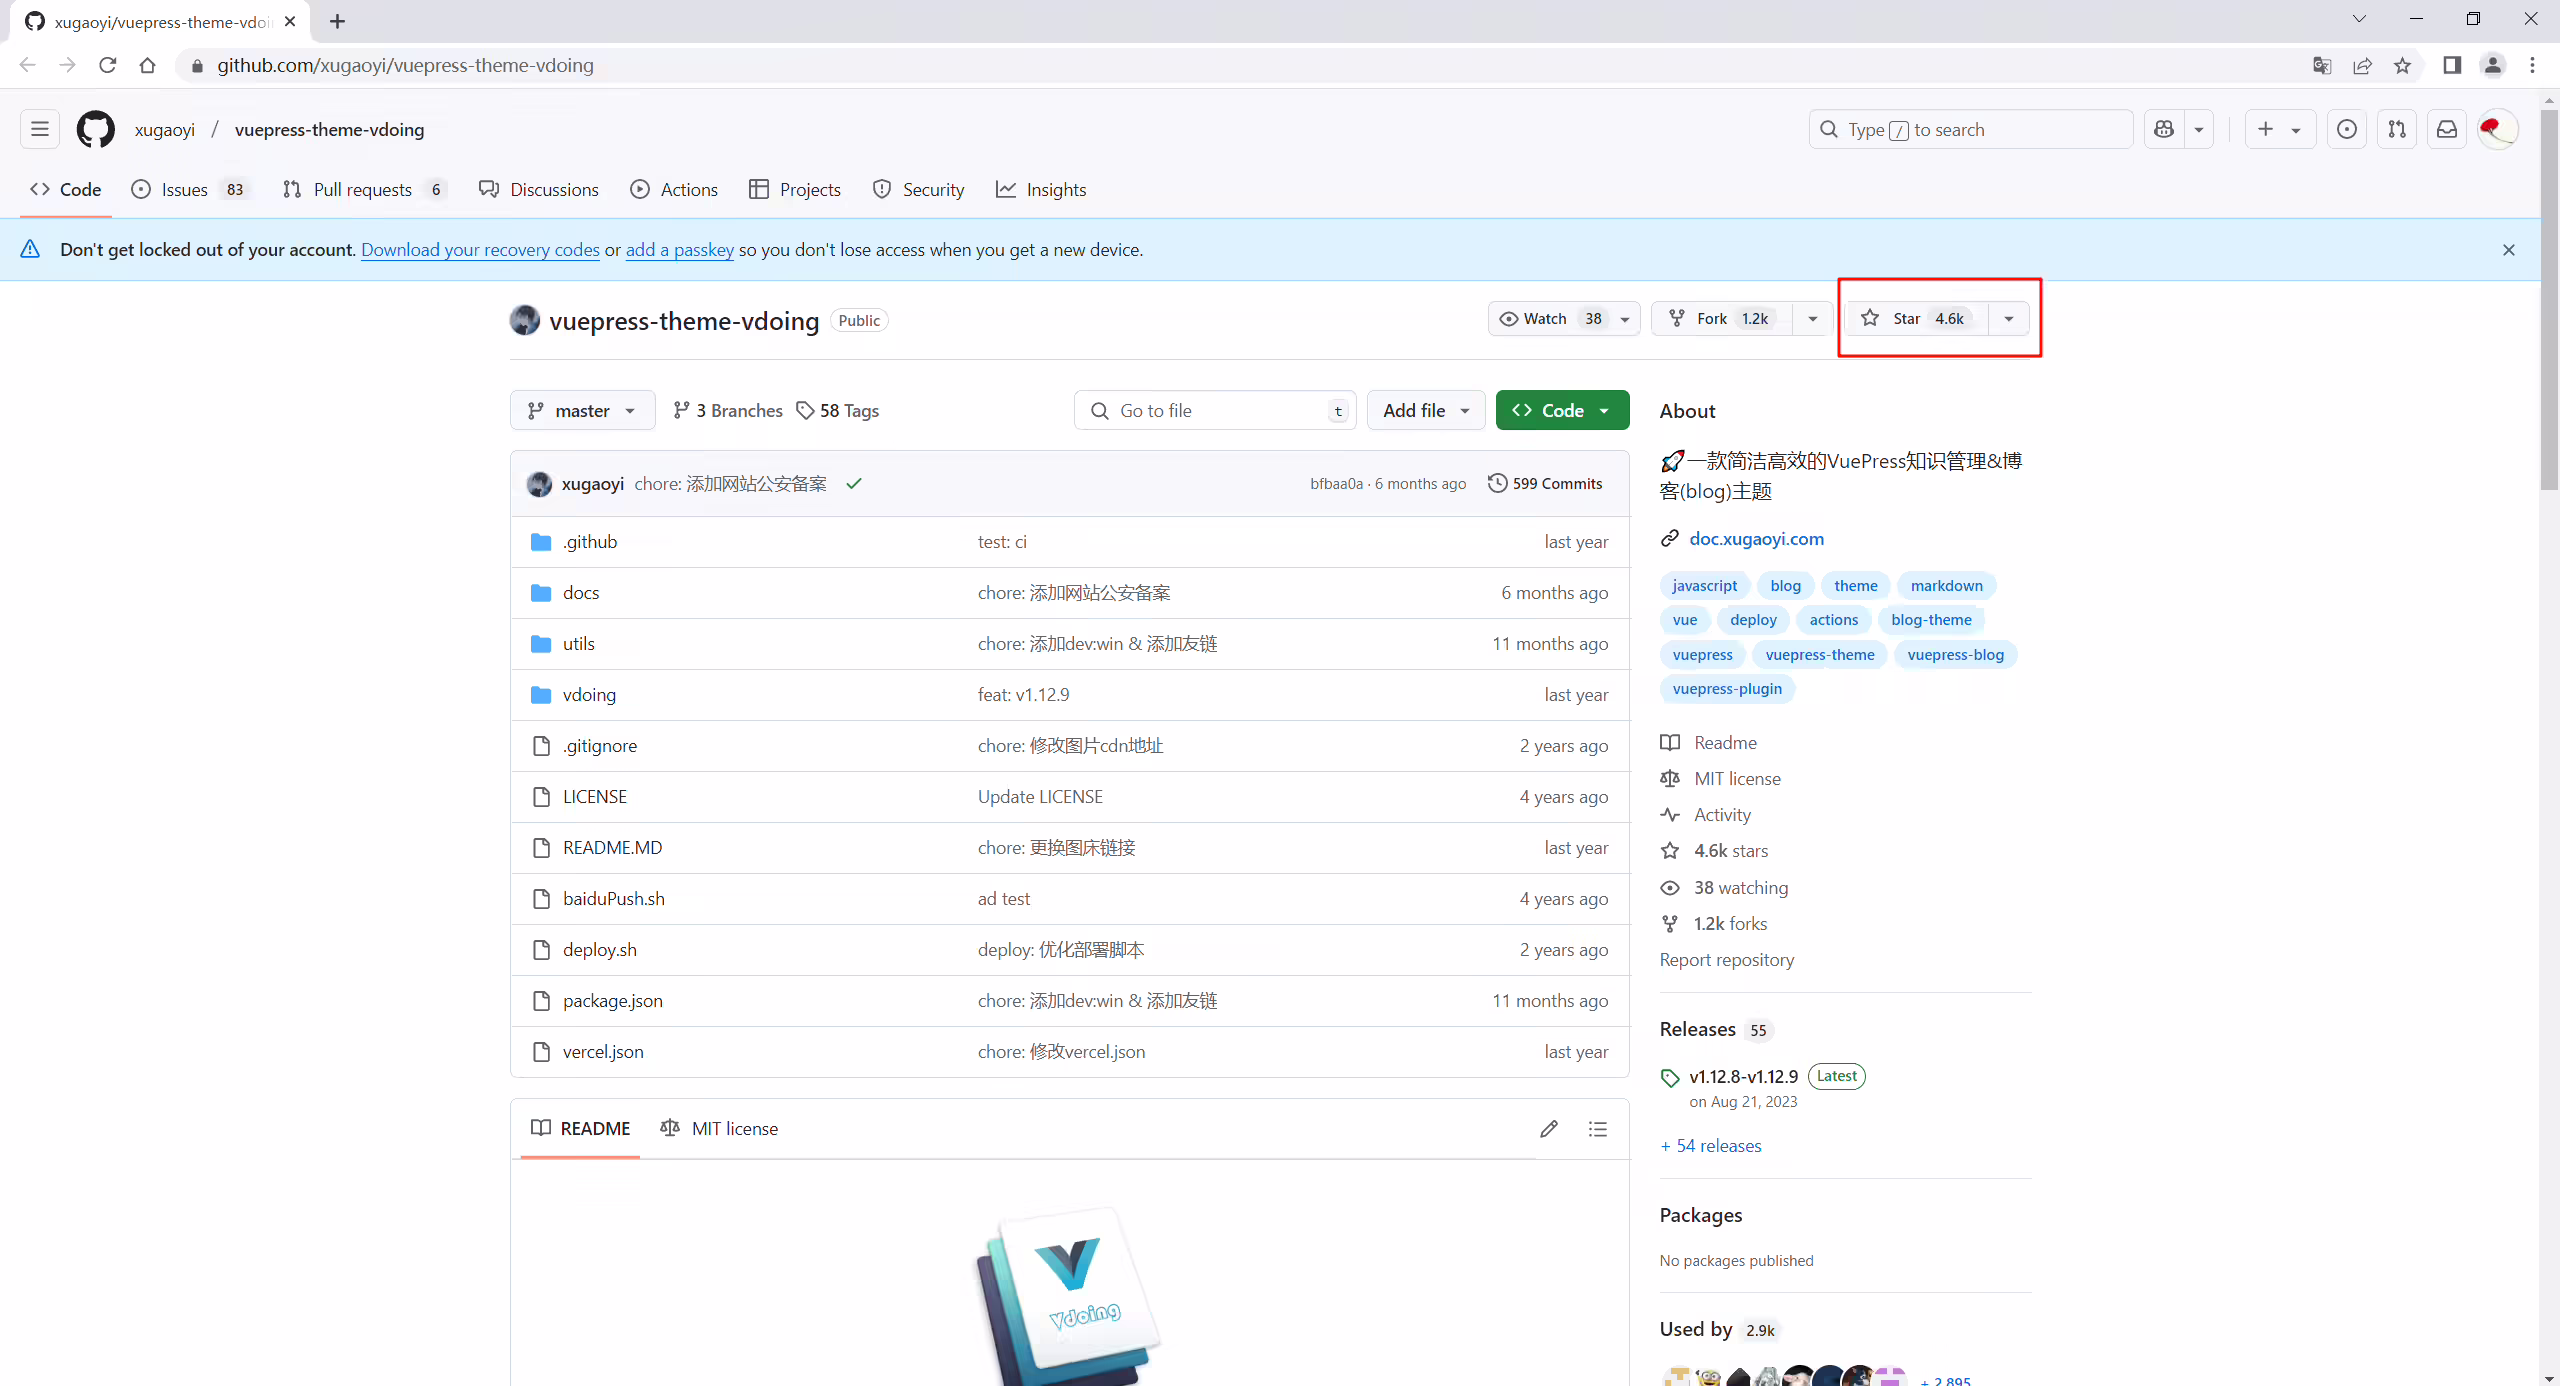Open the Actions tab
This screenshot has height=1386, width=2560.
pos(674,189)
